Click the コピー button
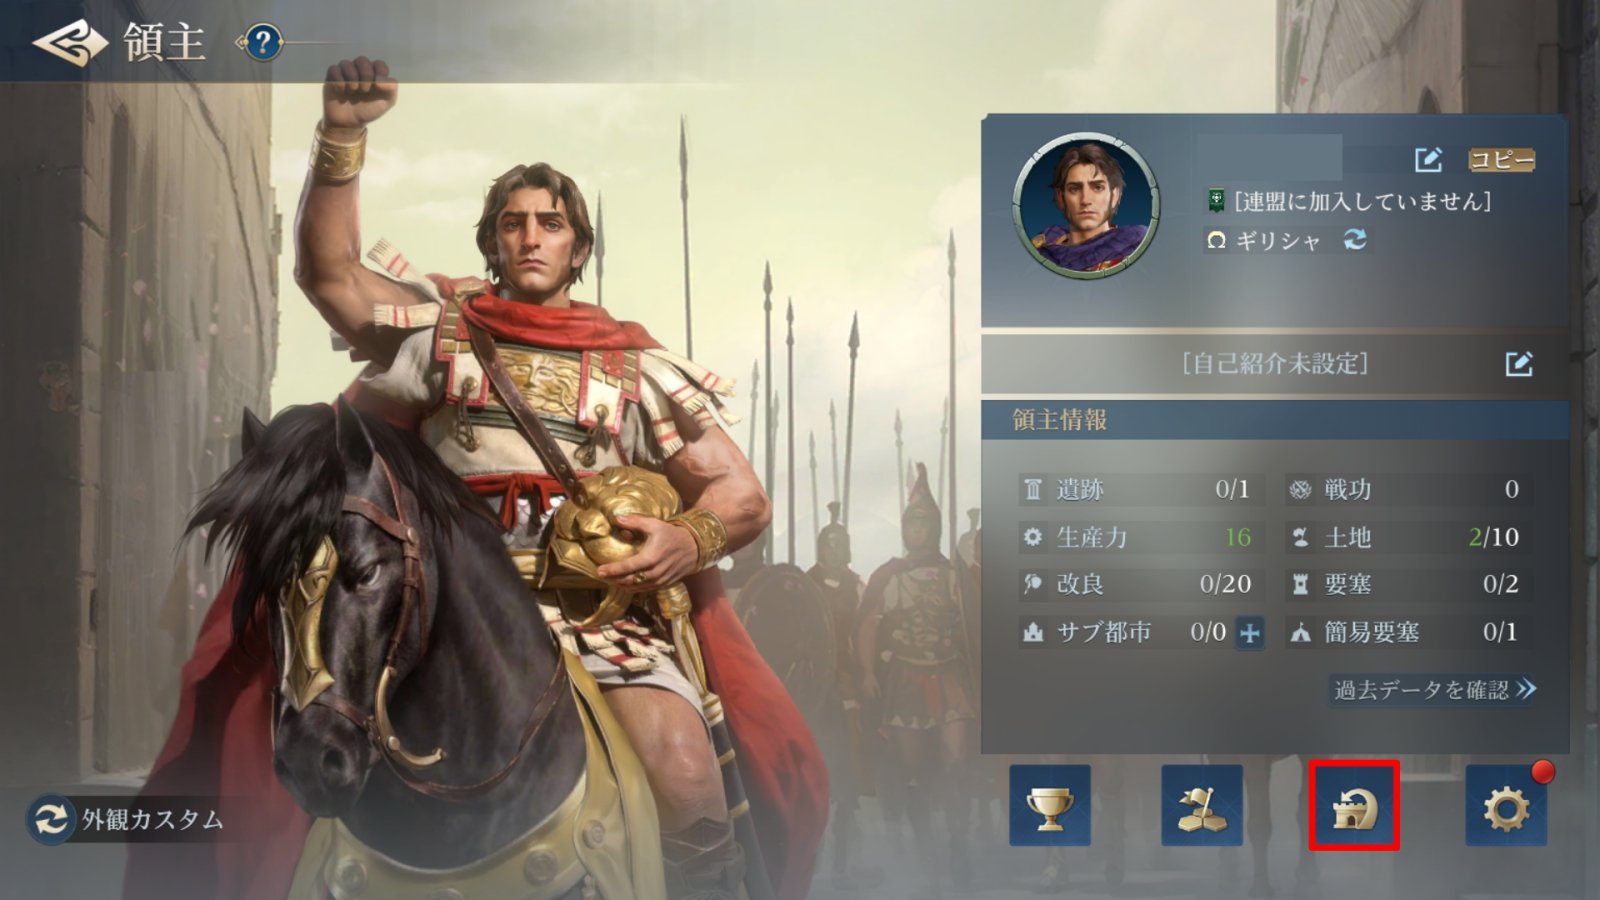This screenshot has width=1600, height=900. (1501, 159)
